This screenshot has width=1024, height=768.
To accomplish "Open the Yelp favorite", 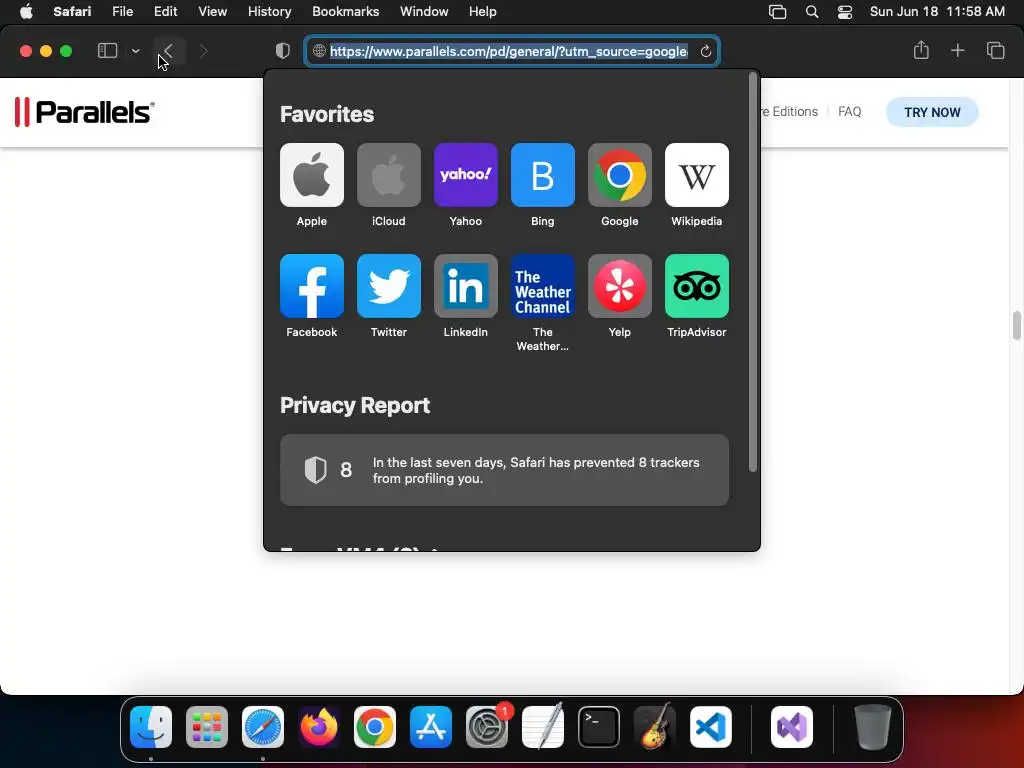I will [620, 286].
